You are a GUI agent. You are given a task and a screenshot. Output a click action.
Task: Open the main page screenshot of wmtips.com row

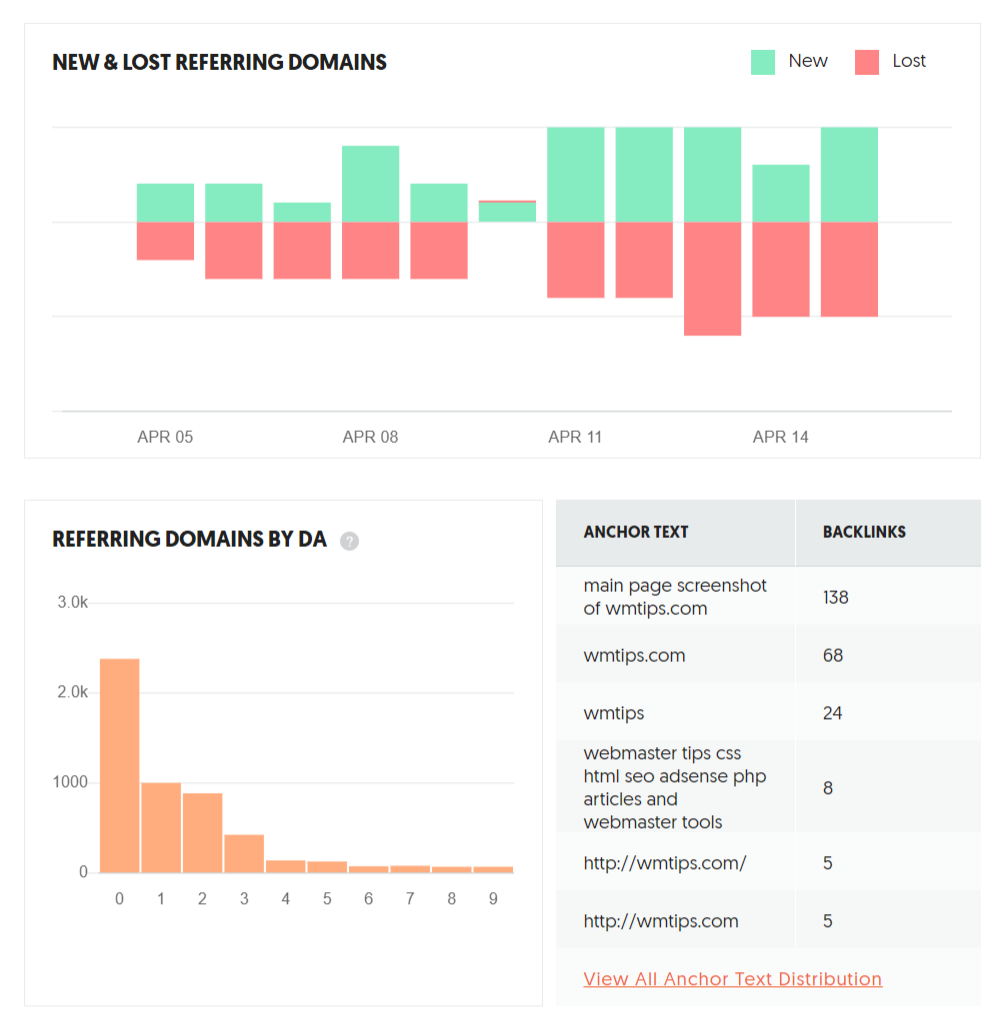click(x=674, y=597)
